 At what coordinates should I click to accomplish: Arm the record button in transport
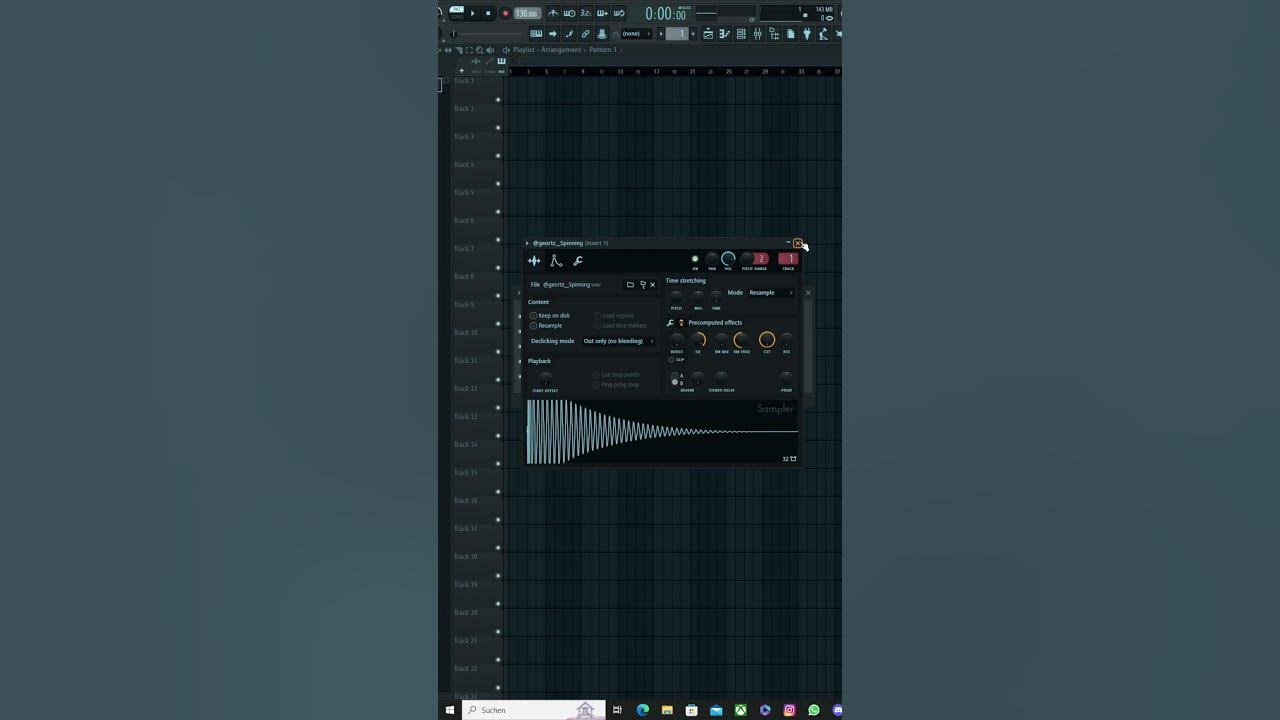505,13
